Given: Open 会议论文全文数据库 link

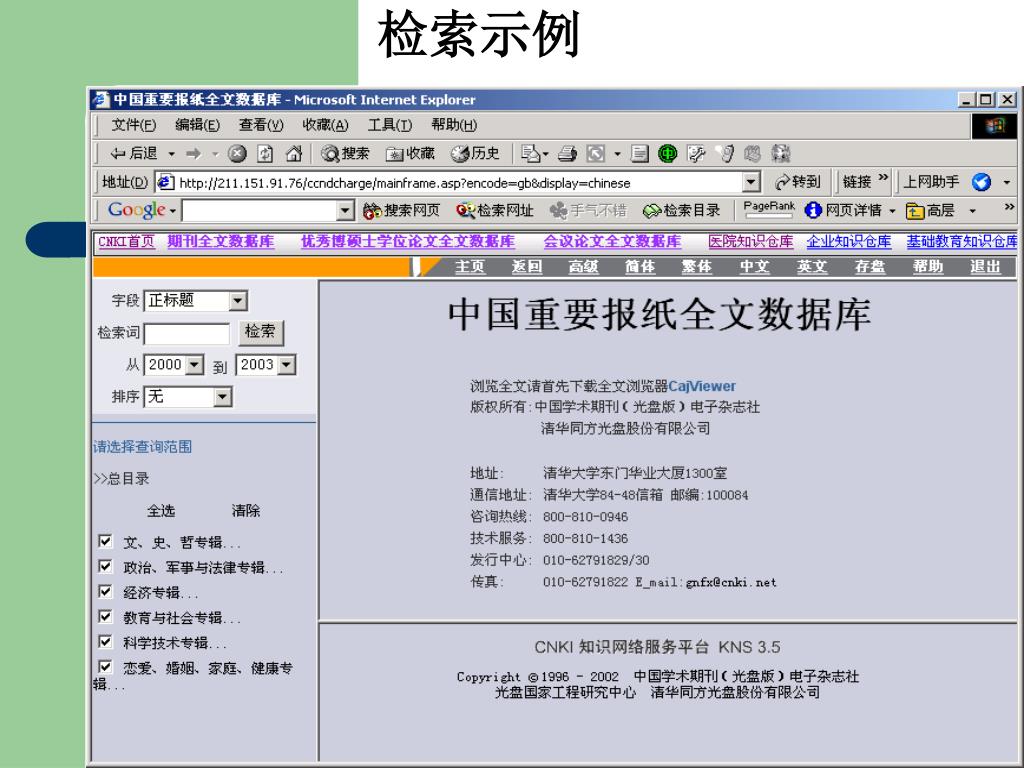Looking at the screenshot, I should (612, 242).
